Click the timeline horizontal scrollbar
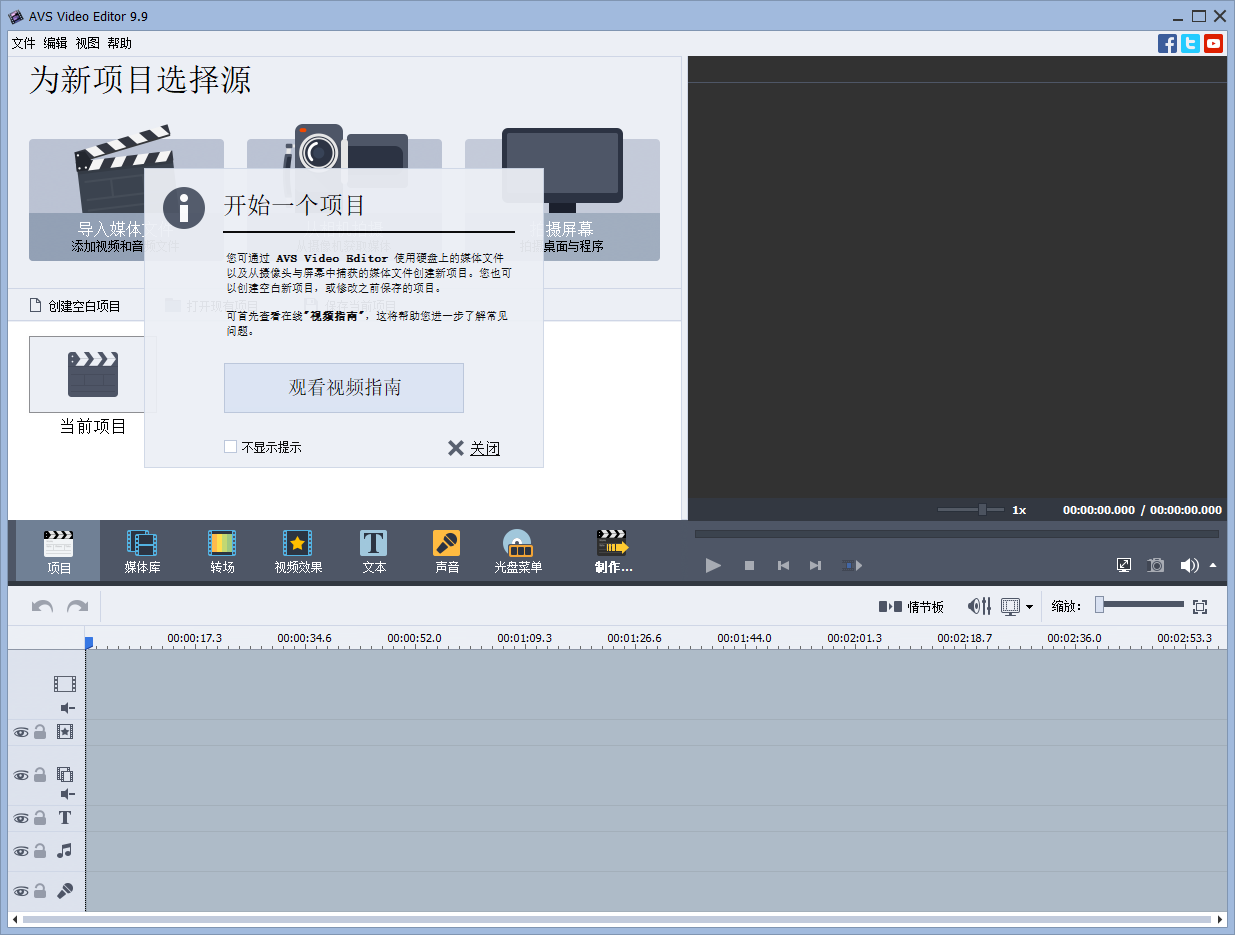 (617, 919)
